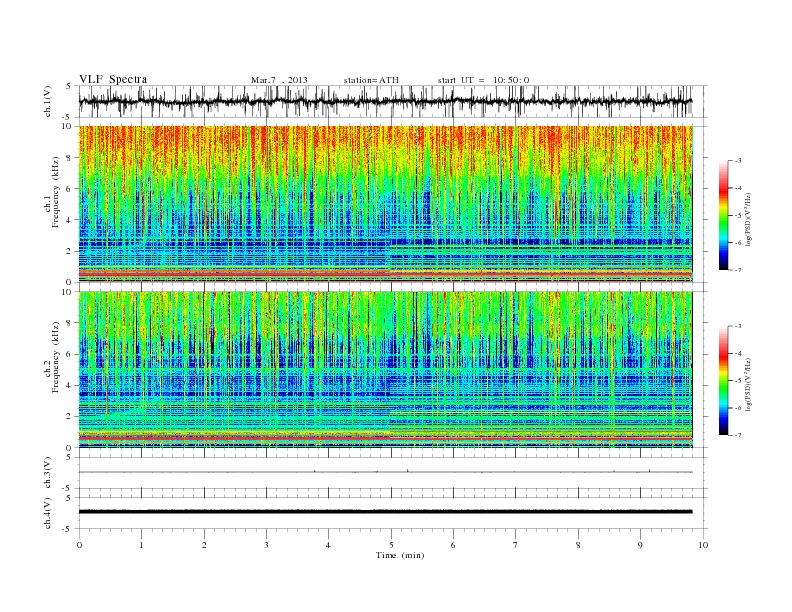Click time axis tick label '2'
The height and width of the screenshot is (612, 792).
[204, 545]
